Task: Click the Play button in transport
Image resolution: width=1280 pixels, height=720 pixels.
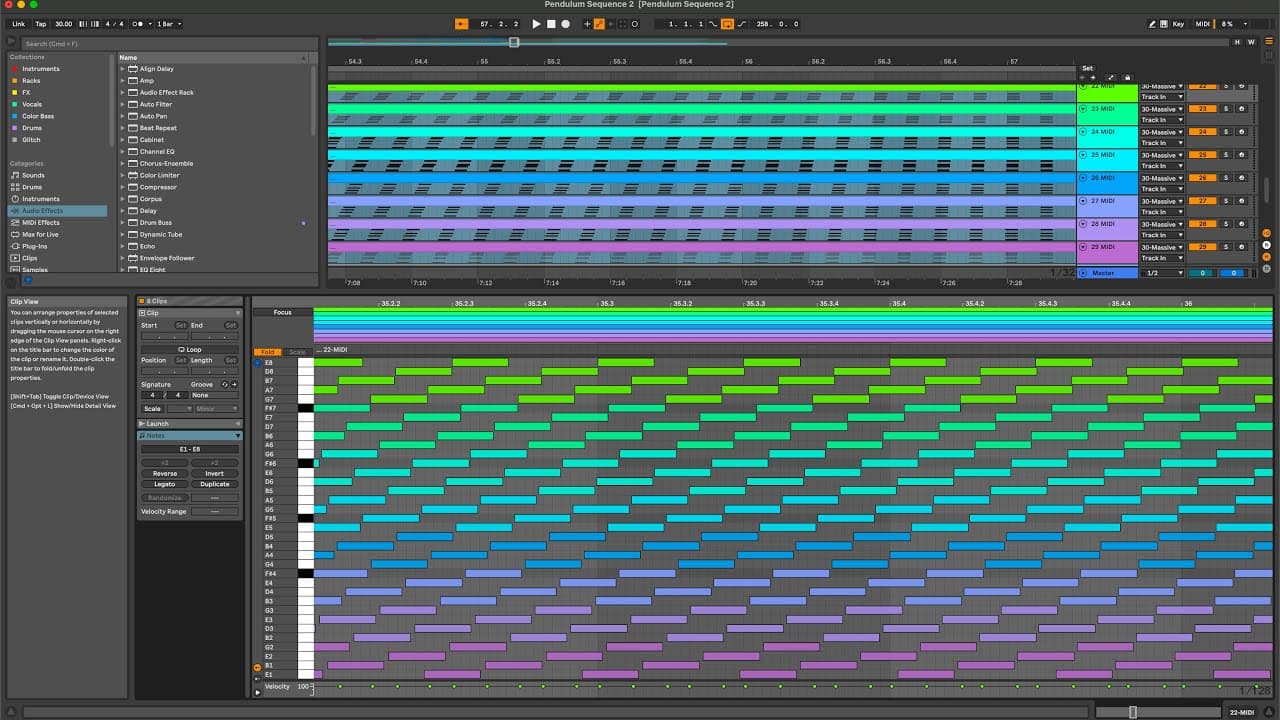Action: point(536,24)
